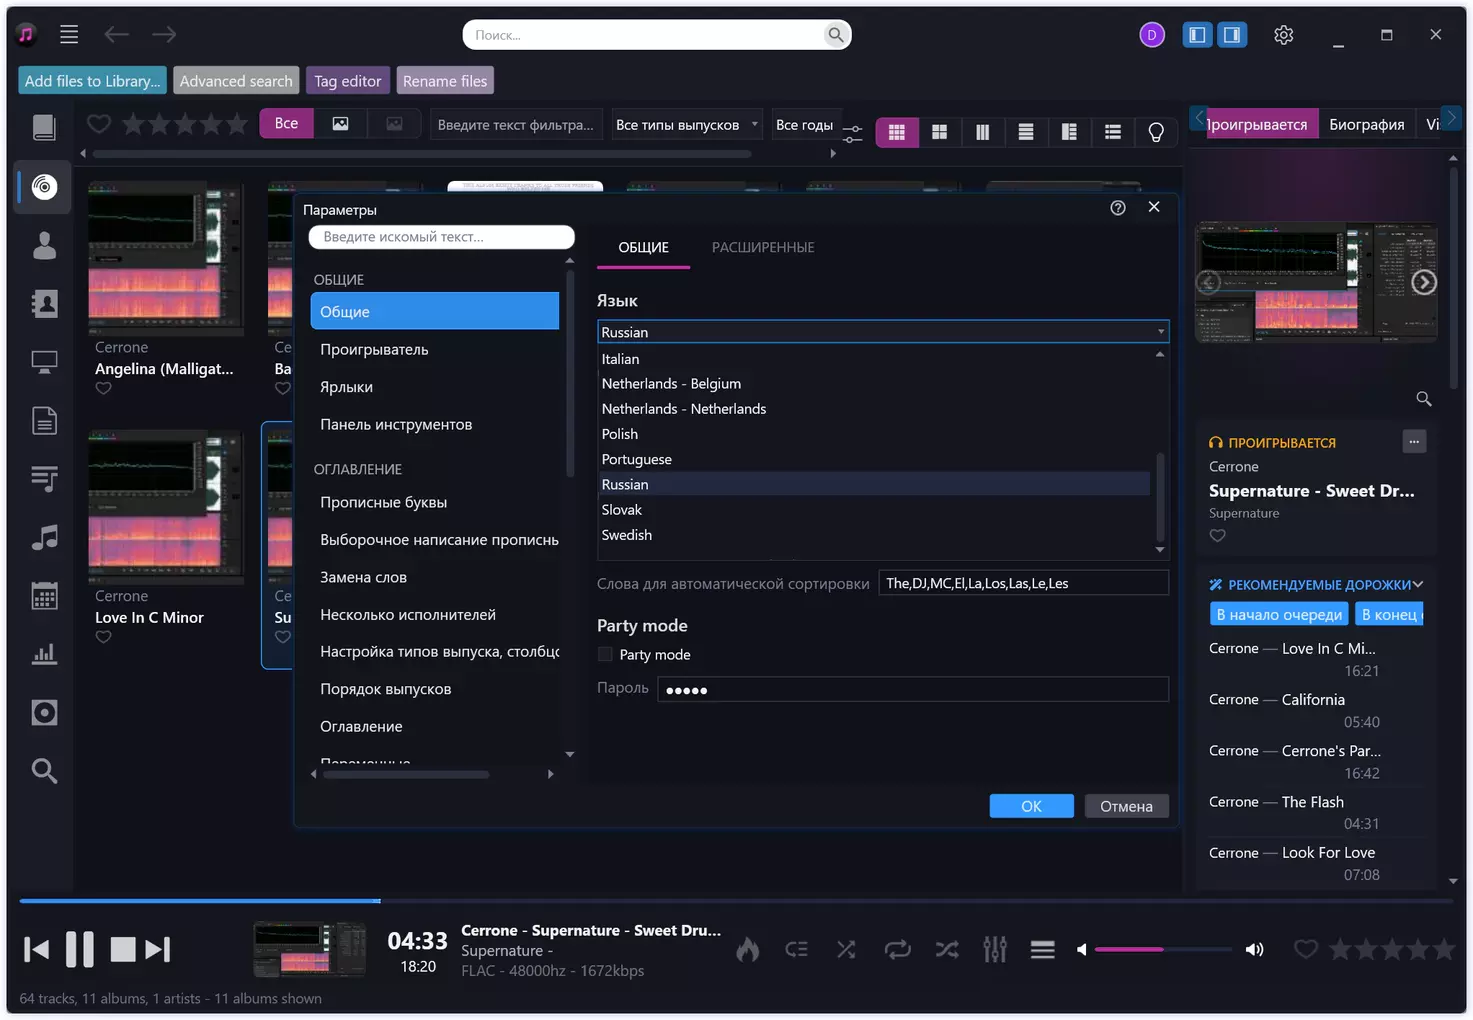The image size is (1473, 1020).
Task: Switch to the РАСШИРЕННЫЕ tab in the dialog
Action: (x=763, y=248)
